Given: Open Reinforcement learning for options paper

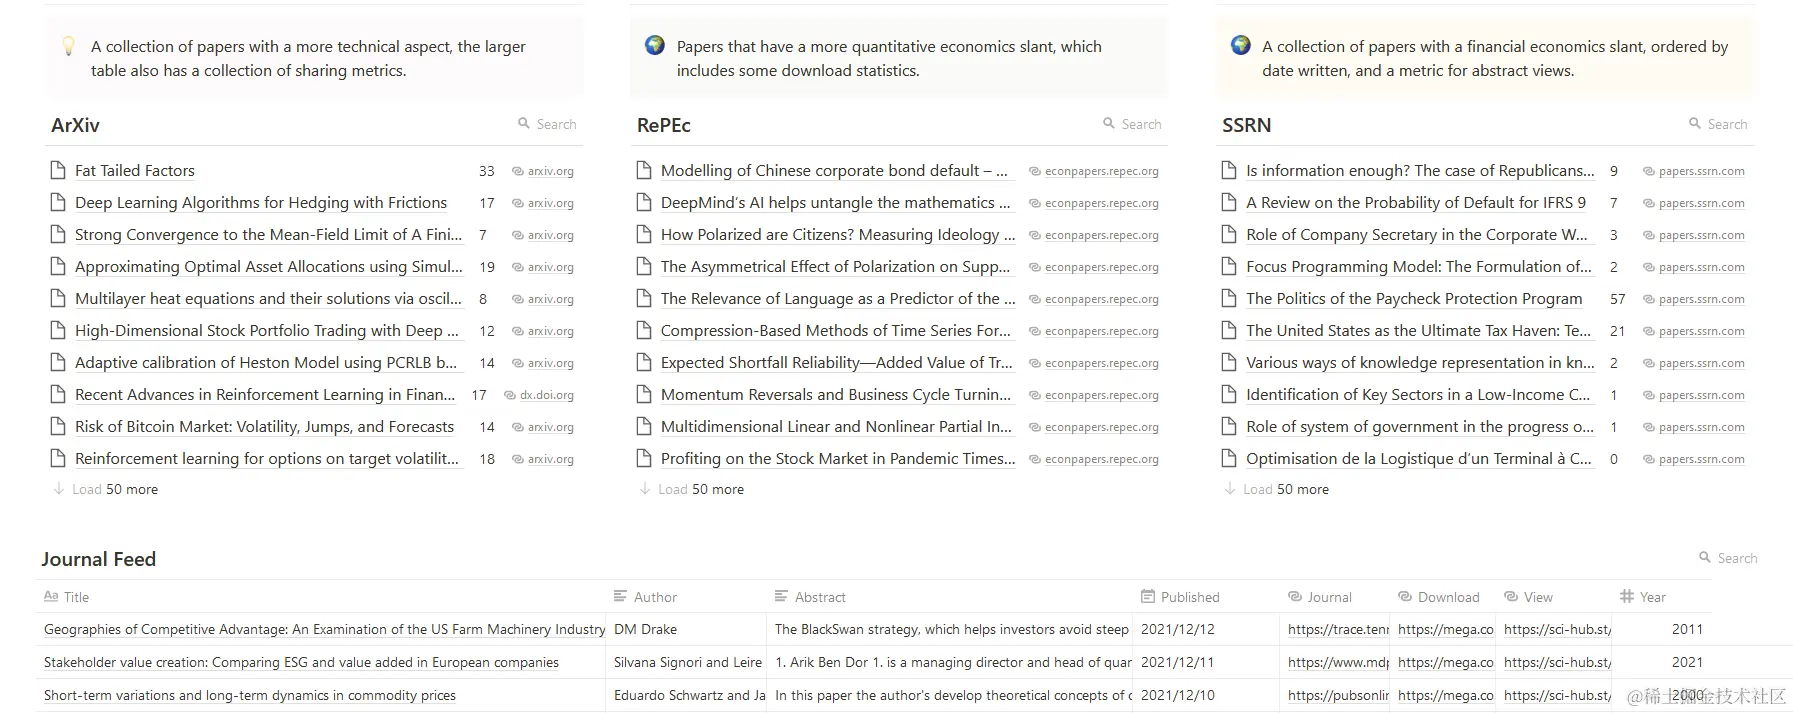Looking at the screenshot, I should [267, 459].
